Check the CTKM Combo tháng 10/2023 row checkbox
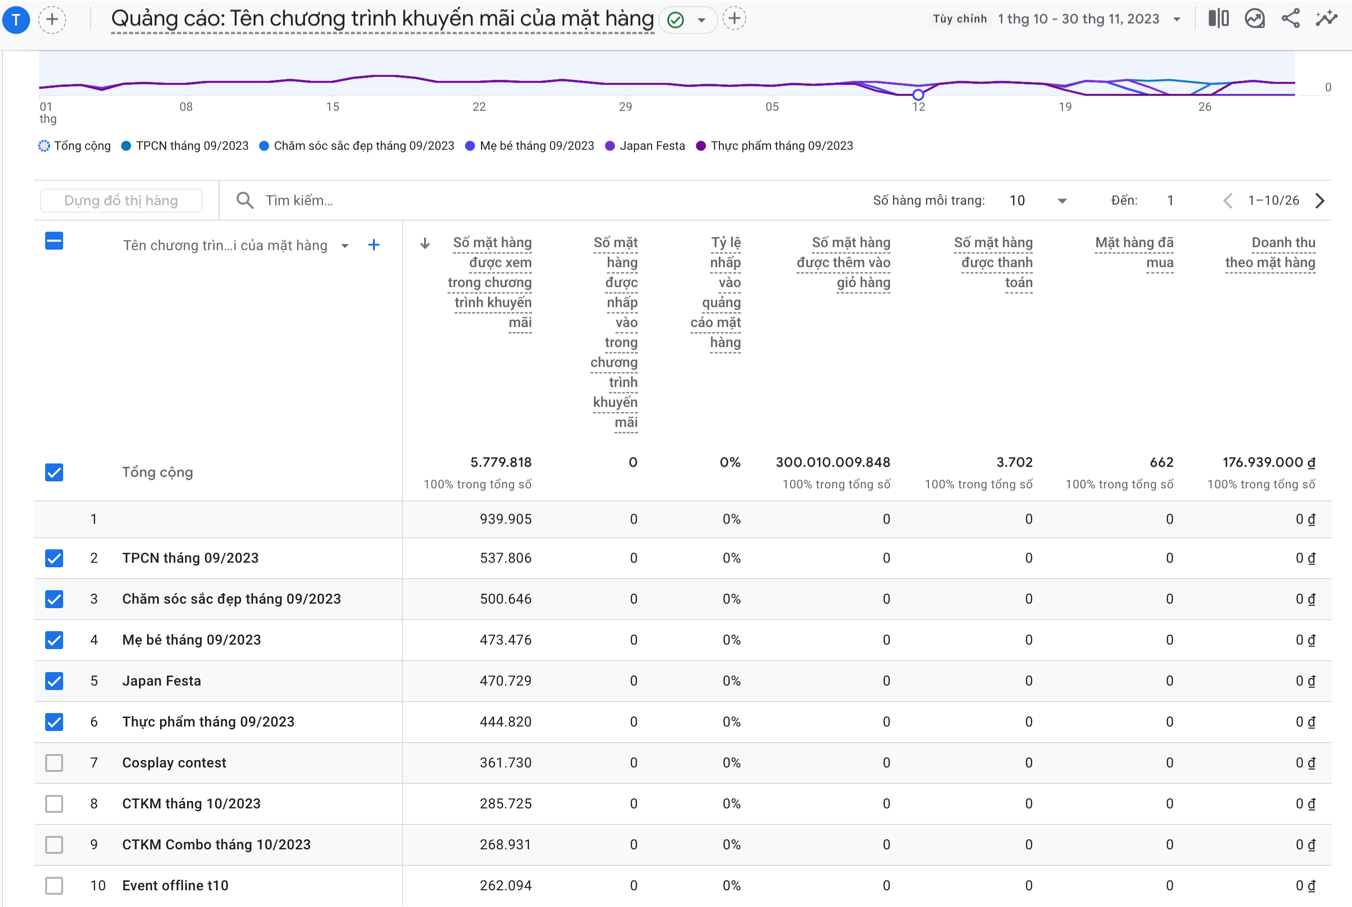Screen dimensions: 1352x907 (x=54, y=845)
